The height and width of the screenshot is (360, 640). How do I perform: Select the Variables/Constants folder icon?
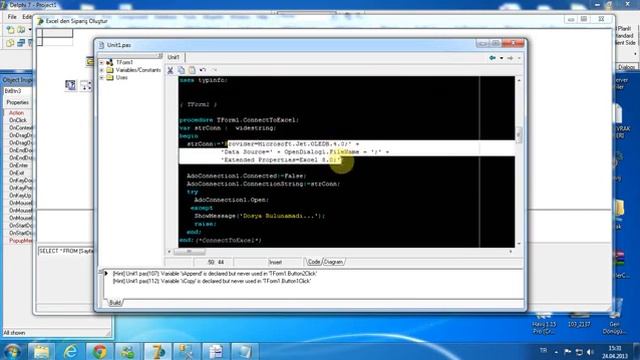pyautogui.click(x=110, y=70)
